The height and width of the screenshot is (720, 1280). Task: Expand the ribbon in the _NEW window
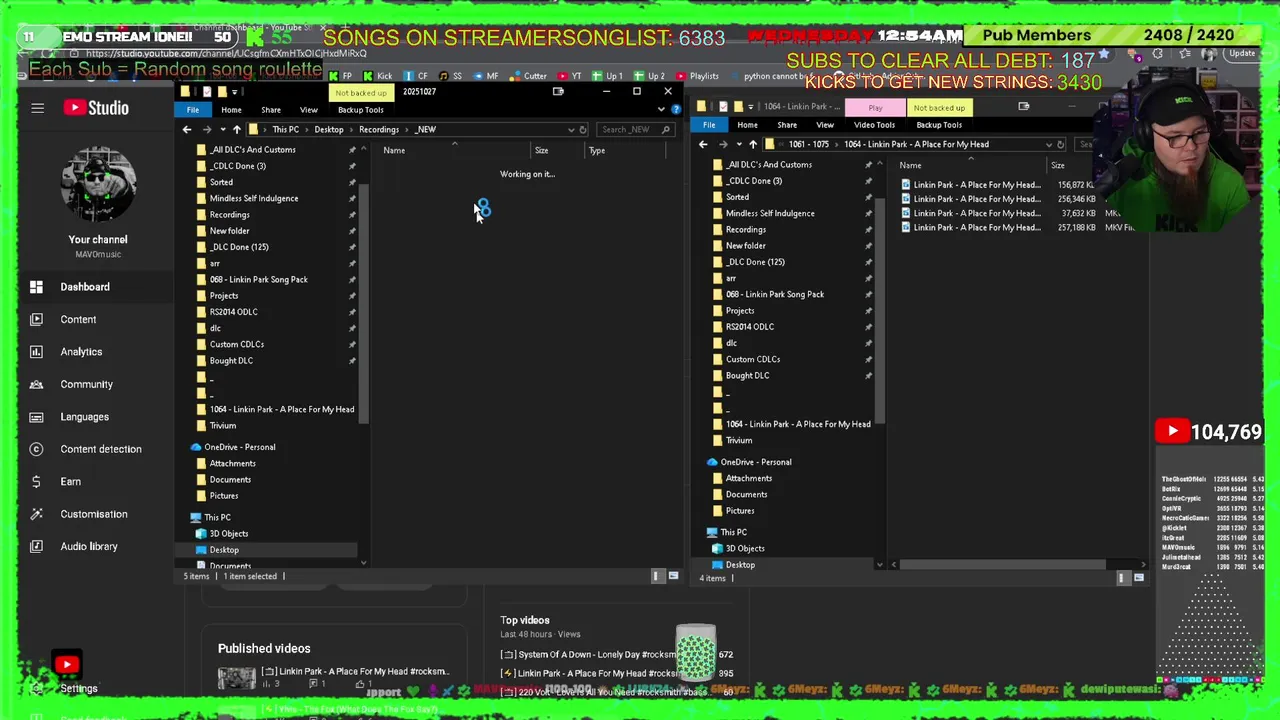point(661,110)
